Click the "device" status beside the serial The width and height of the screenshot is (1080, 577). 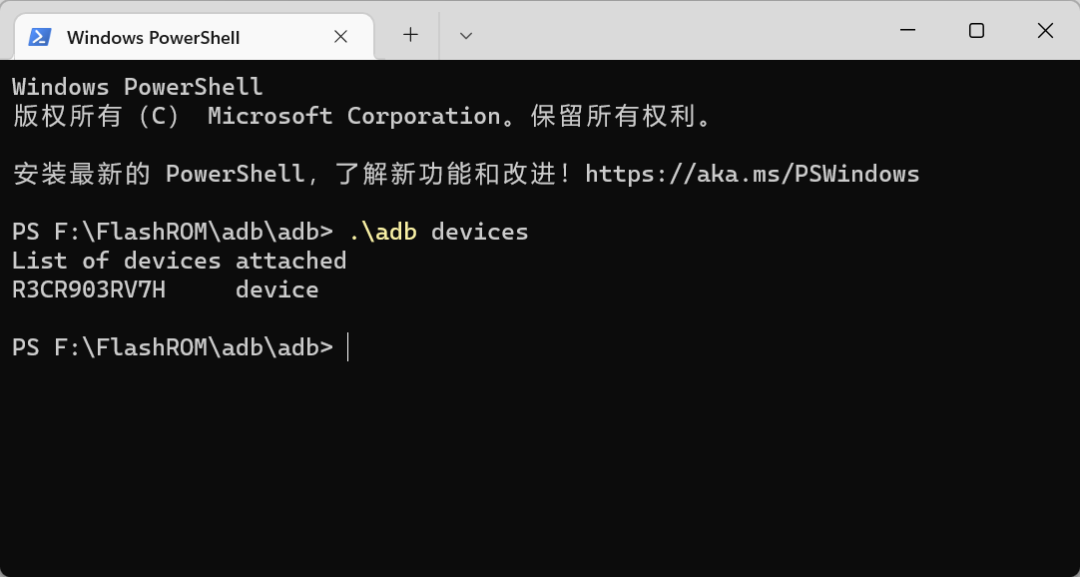[x=277, y=290]
